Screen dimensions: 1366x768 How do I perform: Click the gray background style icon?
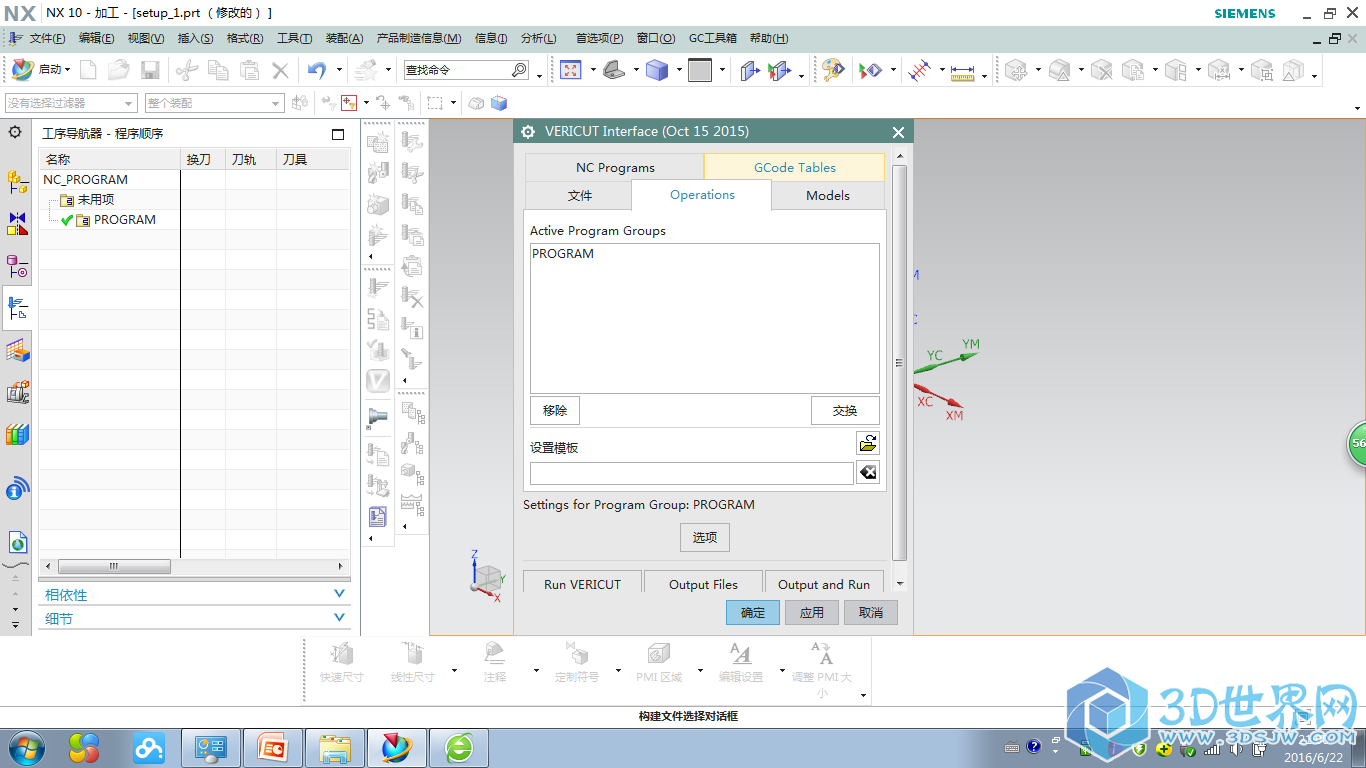click(700, 70)
